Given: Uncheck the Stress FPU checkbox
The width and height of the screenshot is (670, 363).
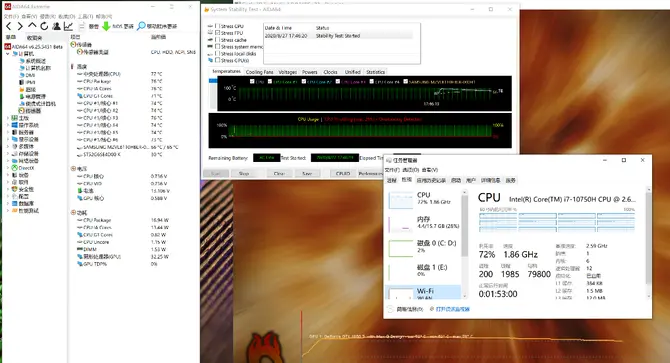Looking at the screenshot, I should coord(217,33).
